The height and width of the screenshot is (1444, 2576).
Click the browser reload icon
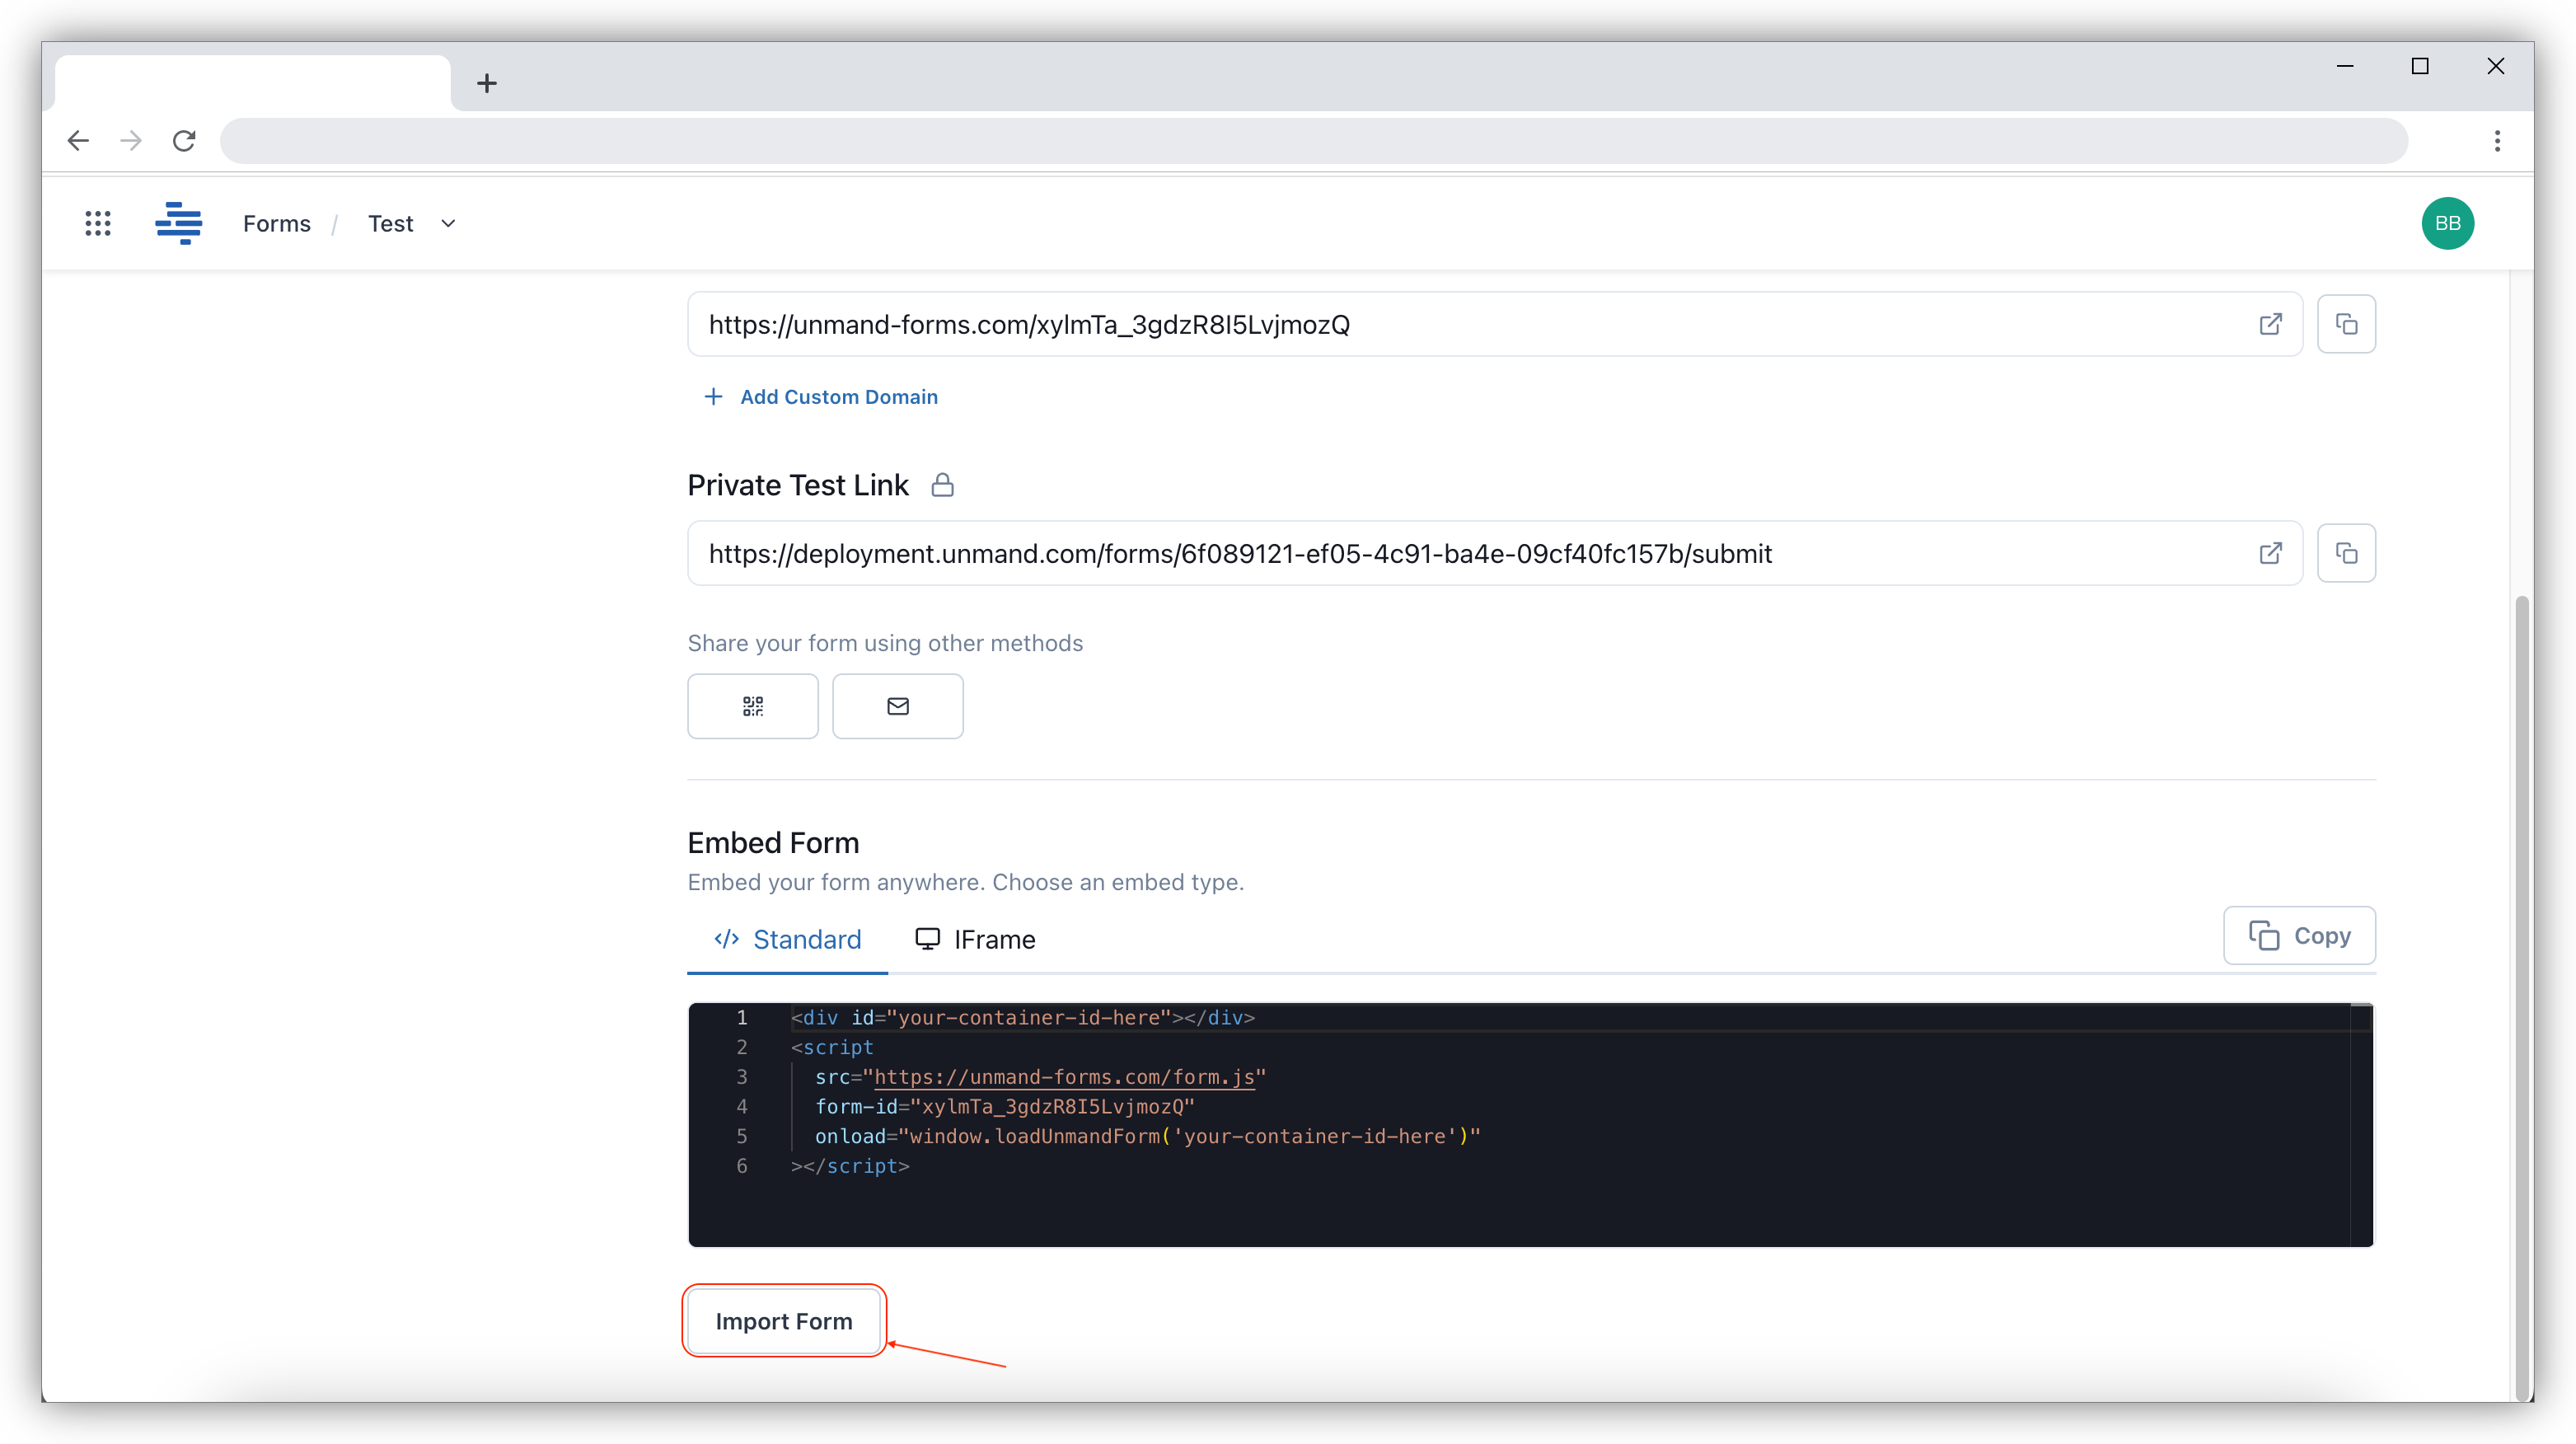pyautogui.click(x=184, y=141)
